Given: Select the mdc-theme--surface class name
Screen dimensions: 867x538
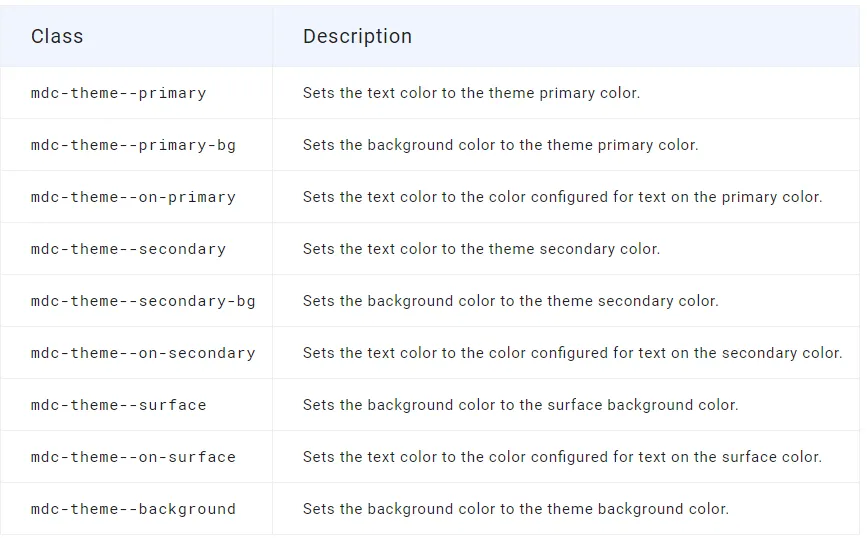Looking at the screenshot, I should (x=118, y=405).
